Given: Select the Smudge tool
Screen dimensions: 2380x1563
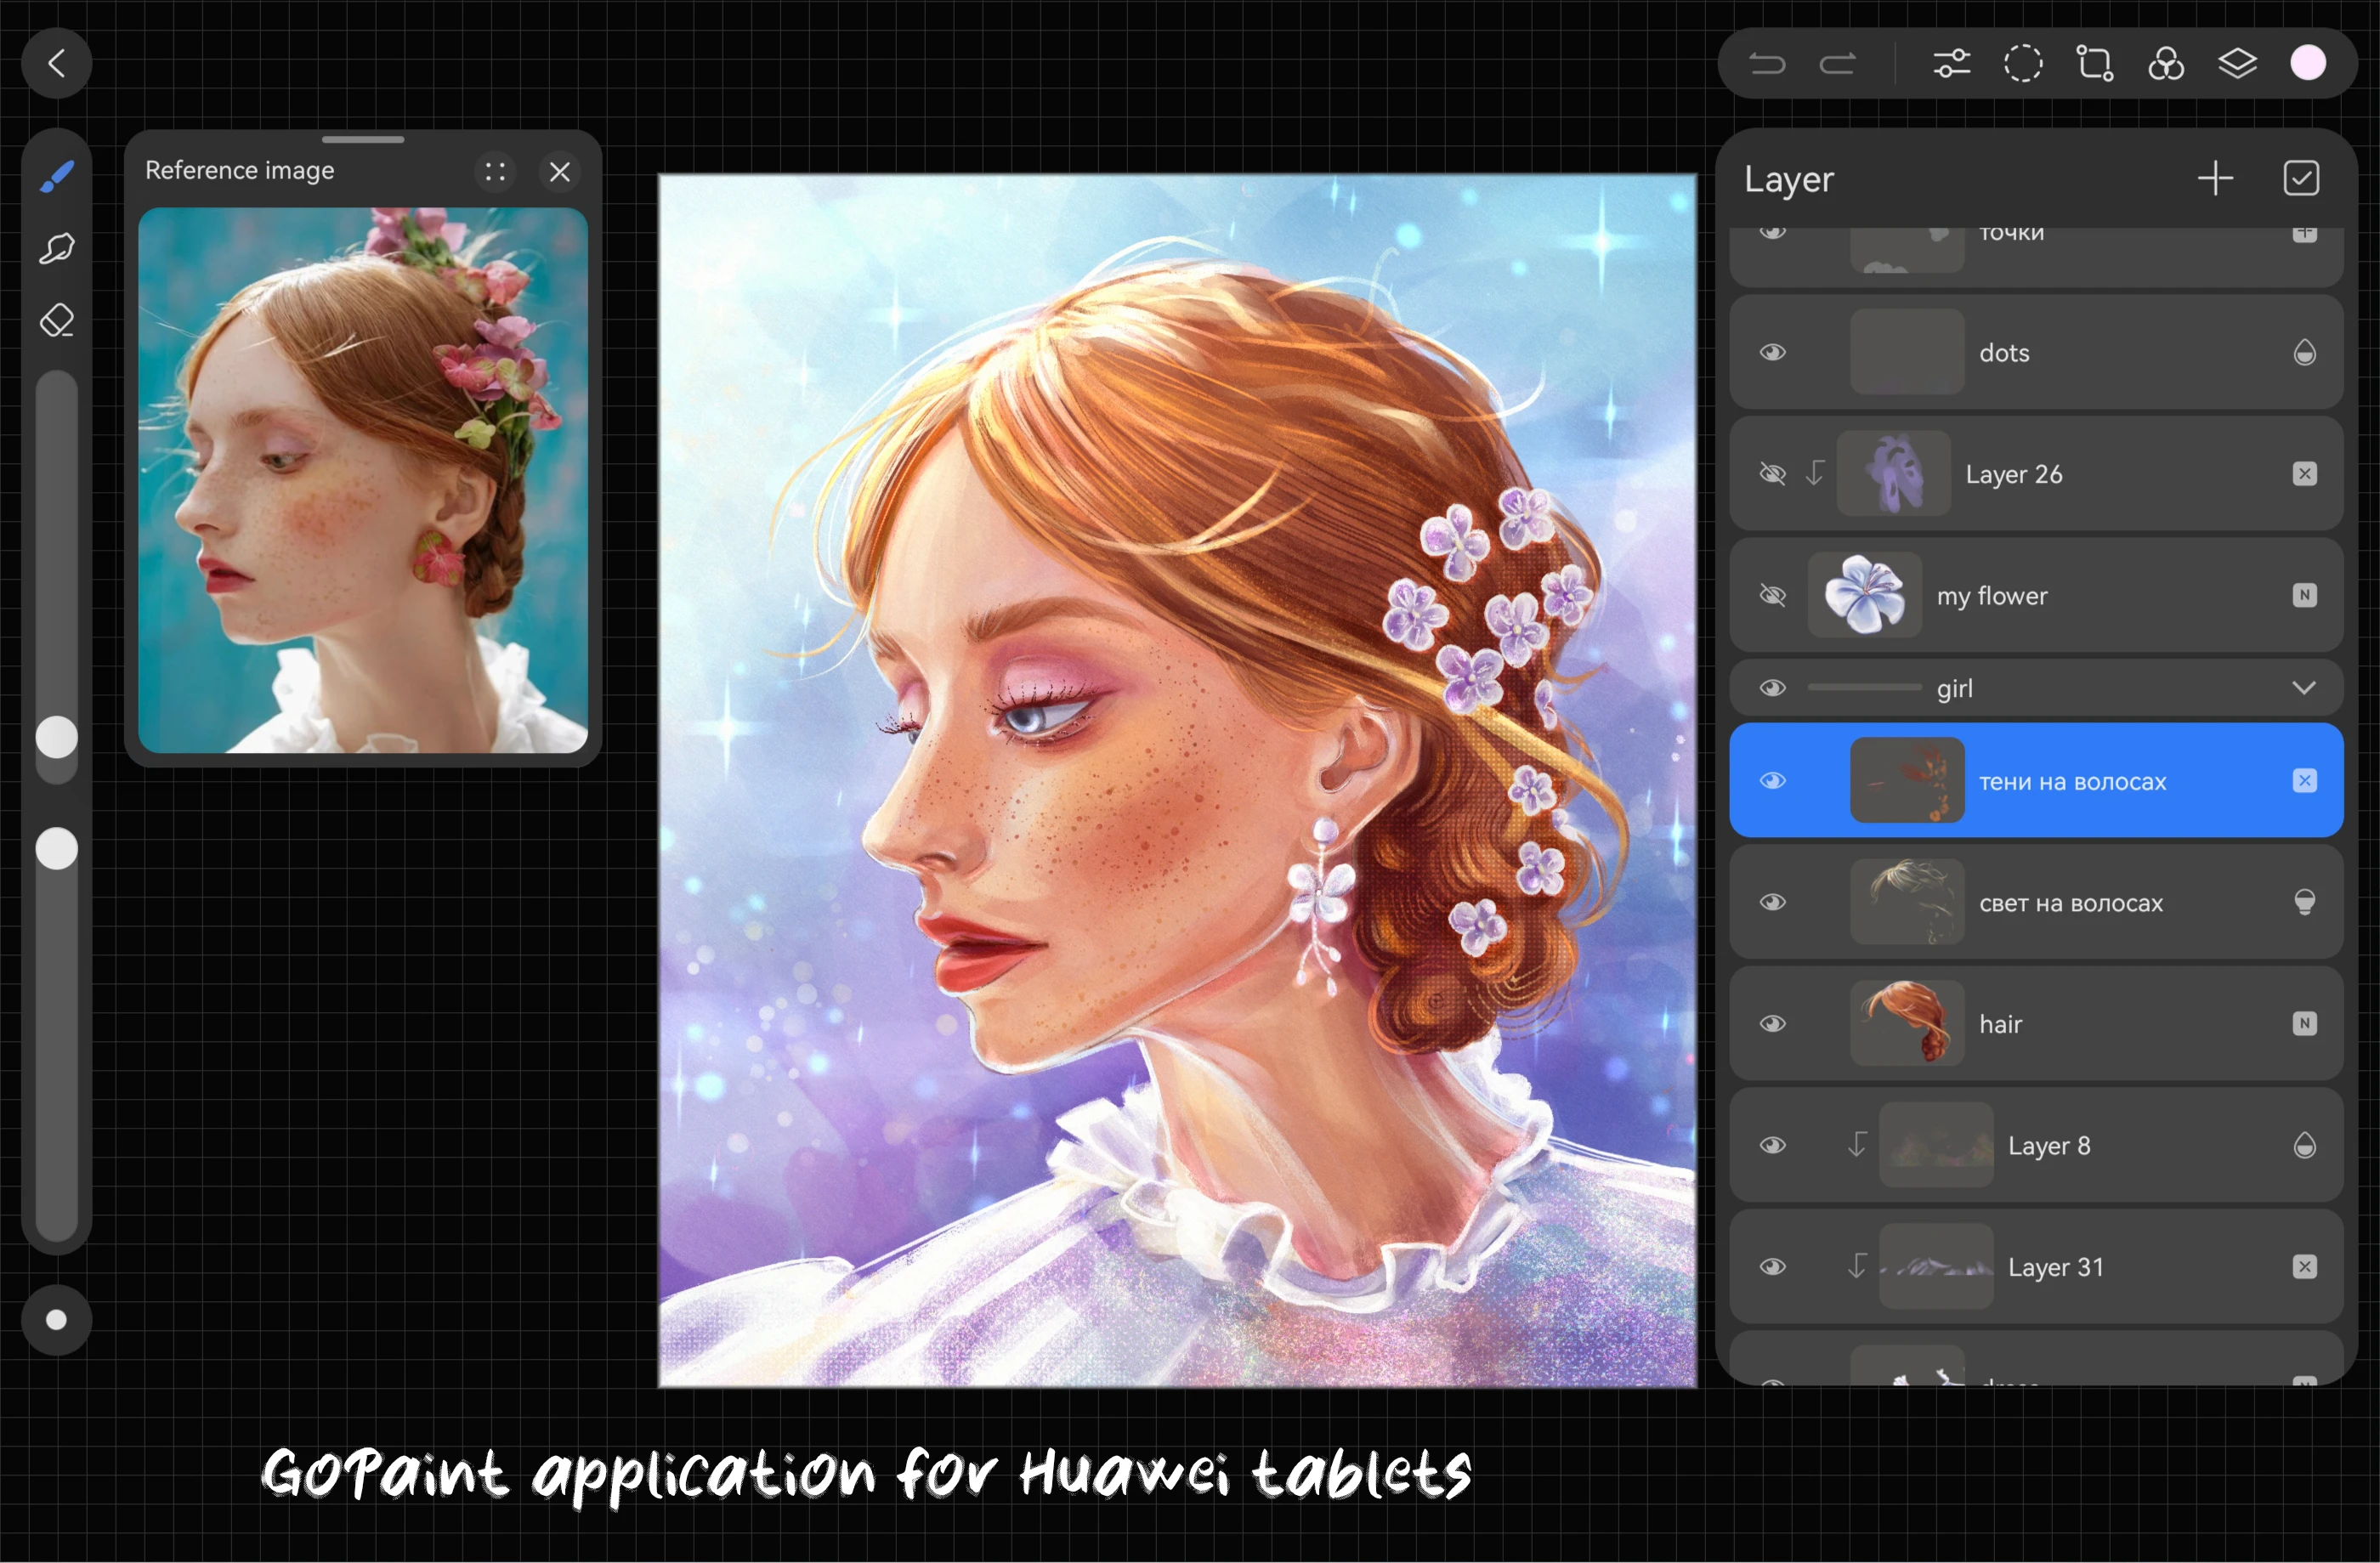Looking at the screenshot, I should tap(56, 248).
